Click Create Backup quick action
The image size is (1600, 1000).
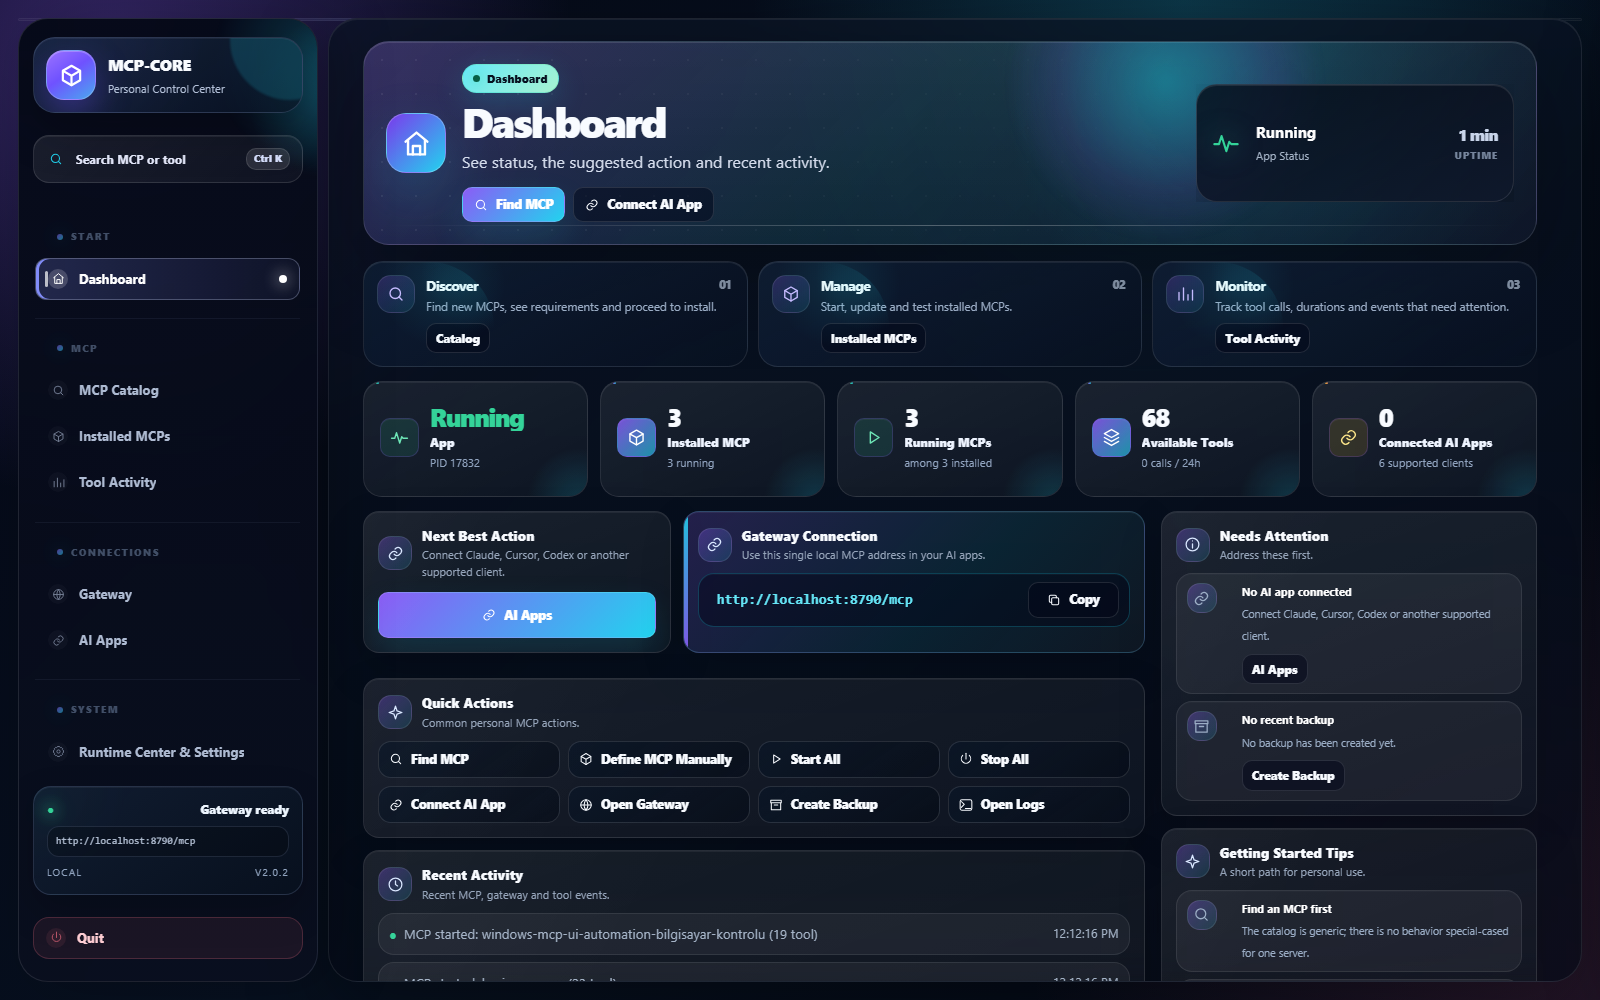click(848, 804)
